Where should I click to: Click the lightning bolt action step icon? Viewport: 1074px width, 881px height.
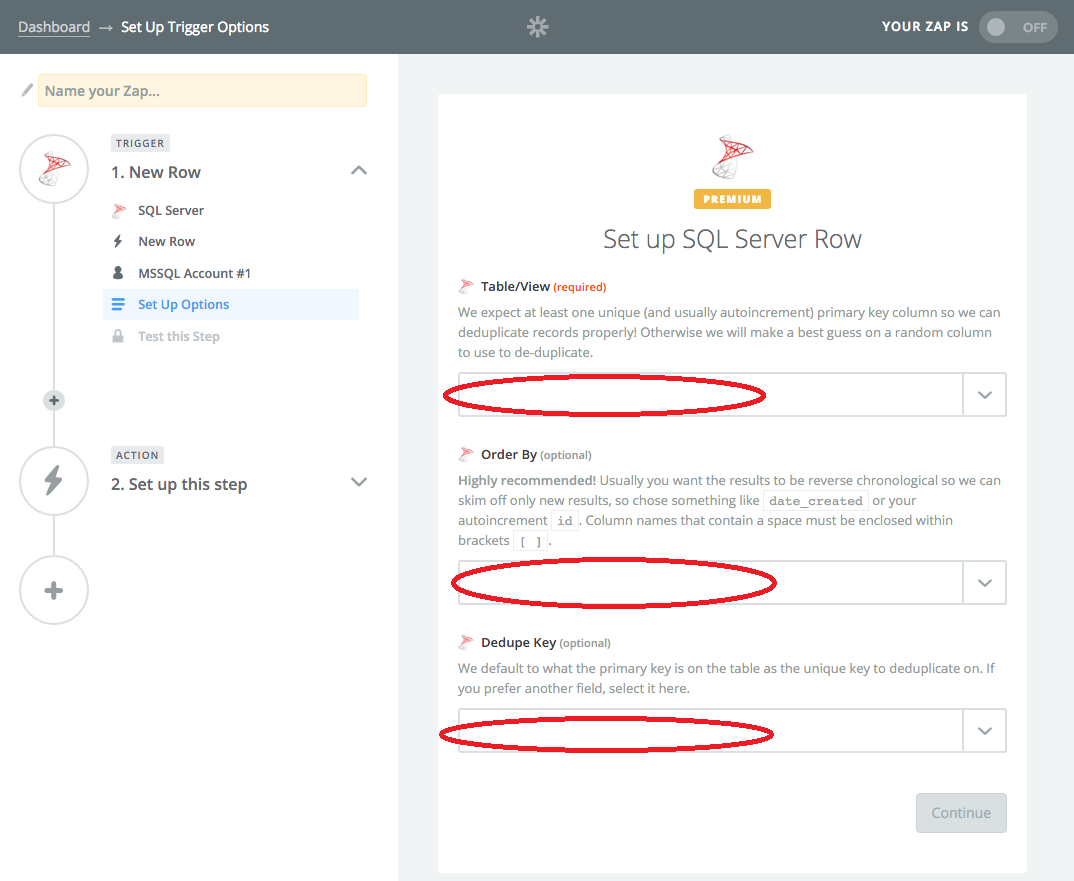(x=54, y=481)
